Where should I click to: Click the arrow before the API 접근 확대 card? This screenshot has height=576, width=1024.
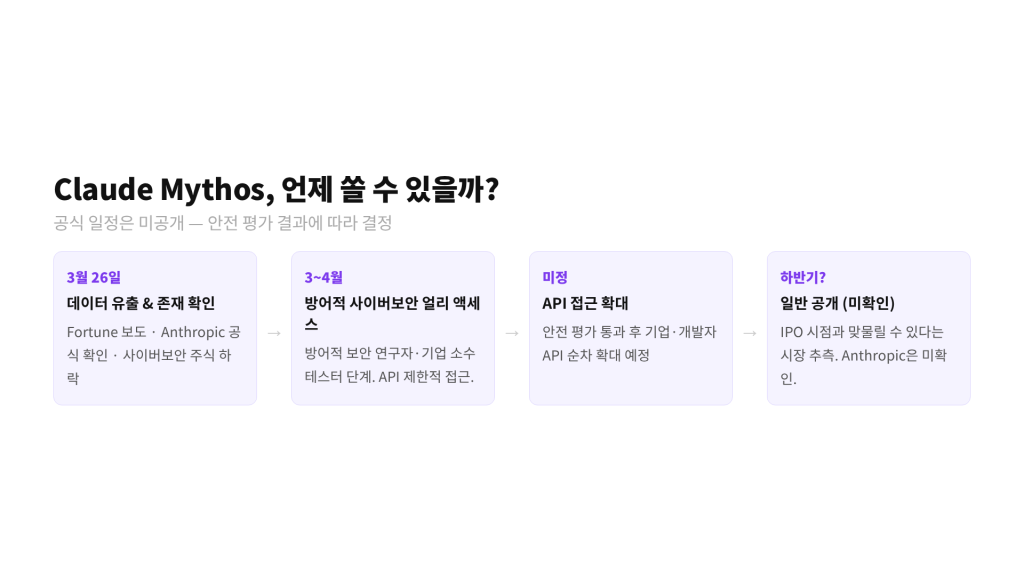tap(512, 333)
